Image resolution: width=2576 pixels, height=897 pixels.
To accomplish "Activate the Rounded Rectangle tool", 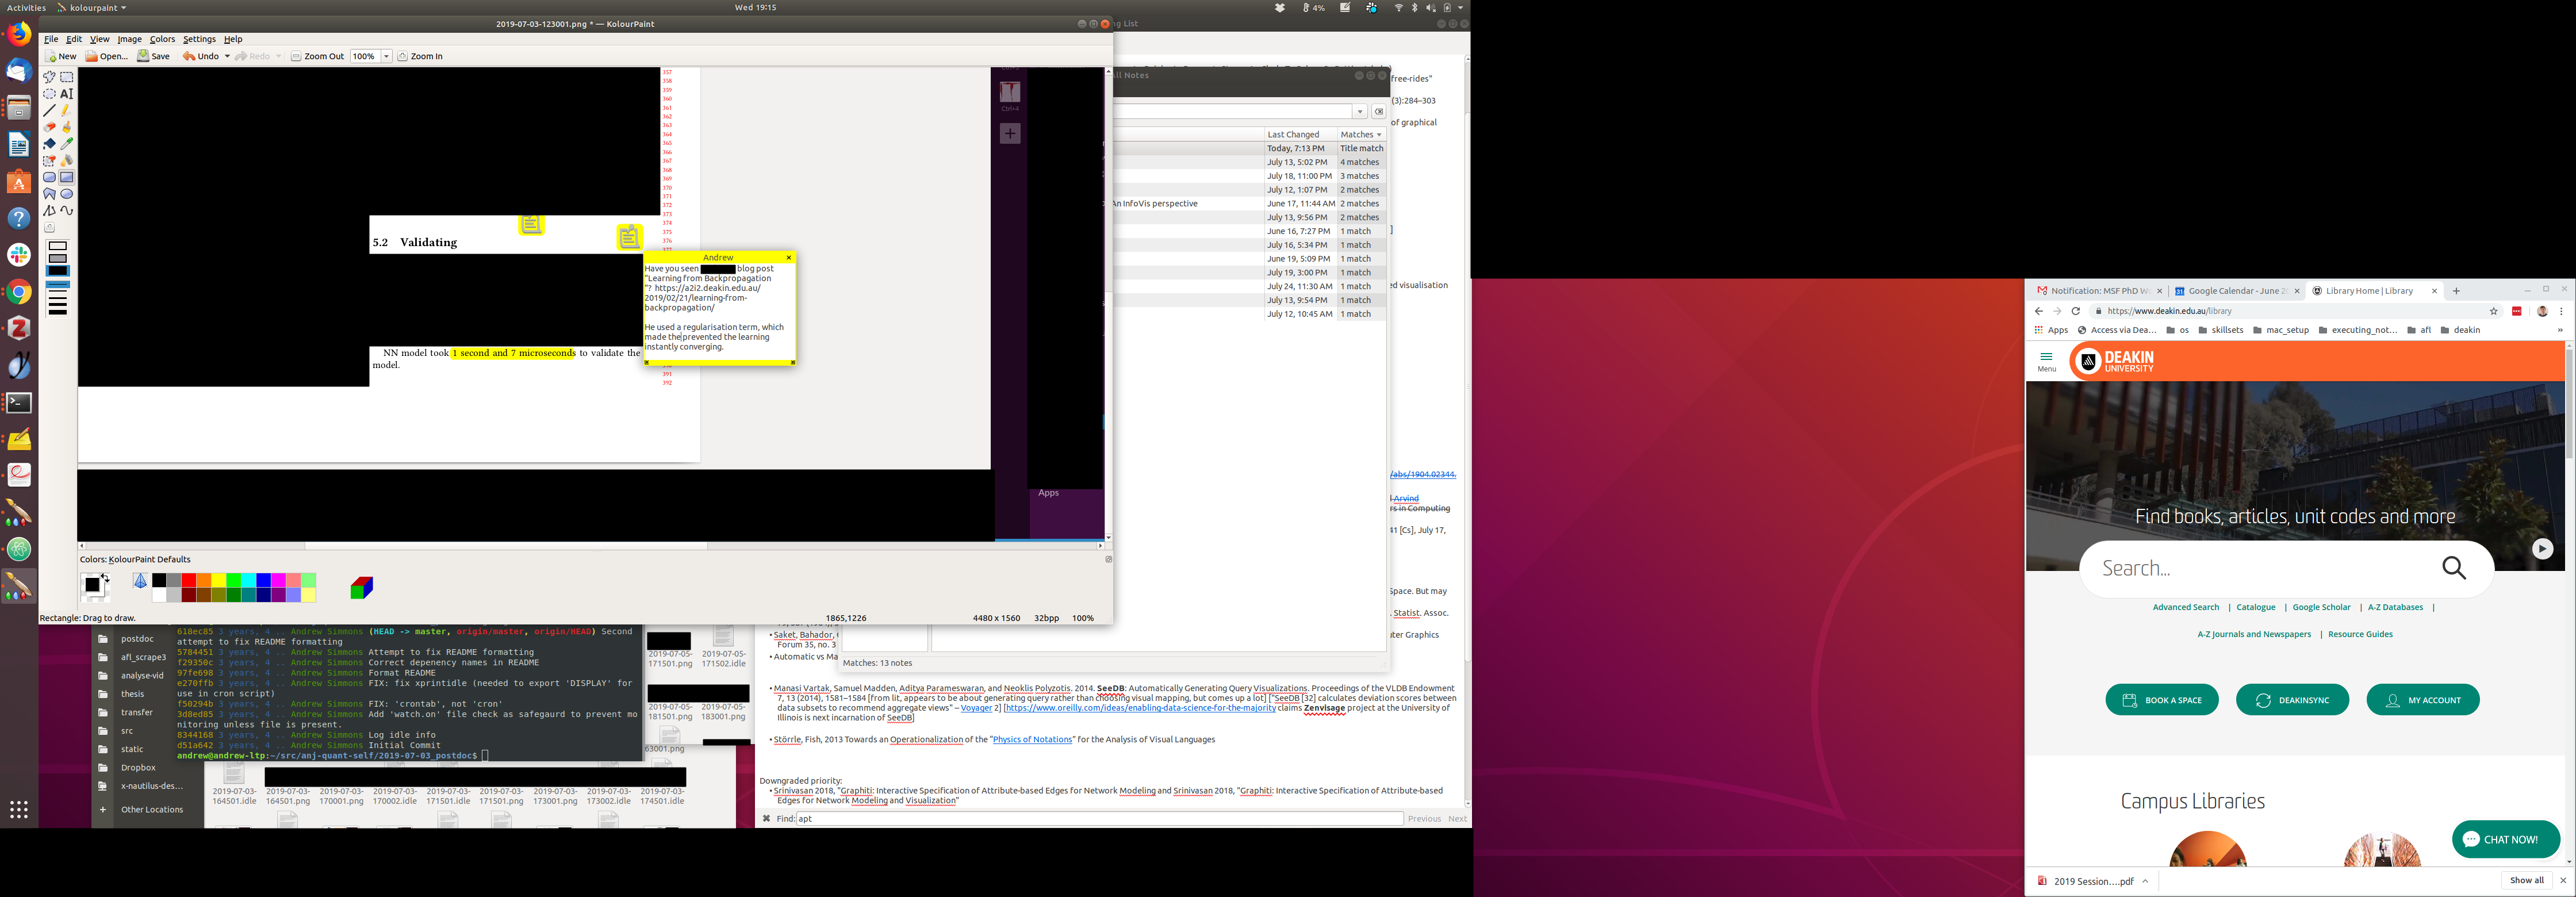I will pyautogui.click(x=49, y=178).
